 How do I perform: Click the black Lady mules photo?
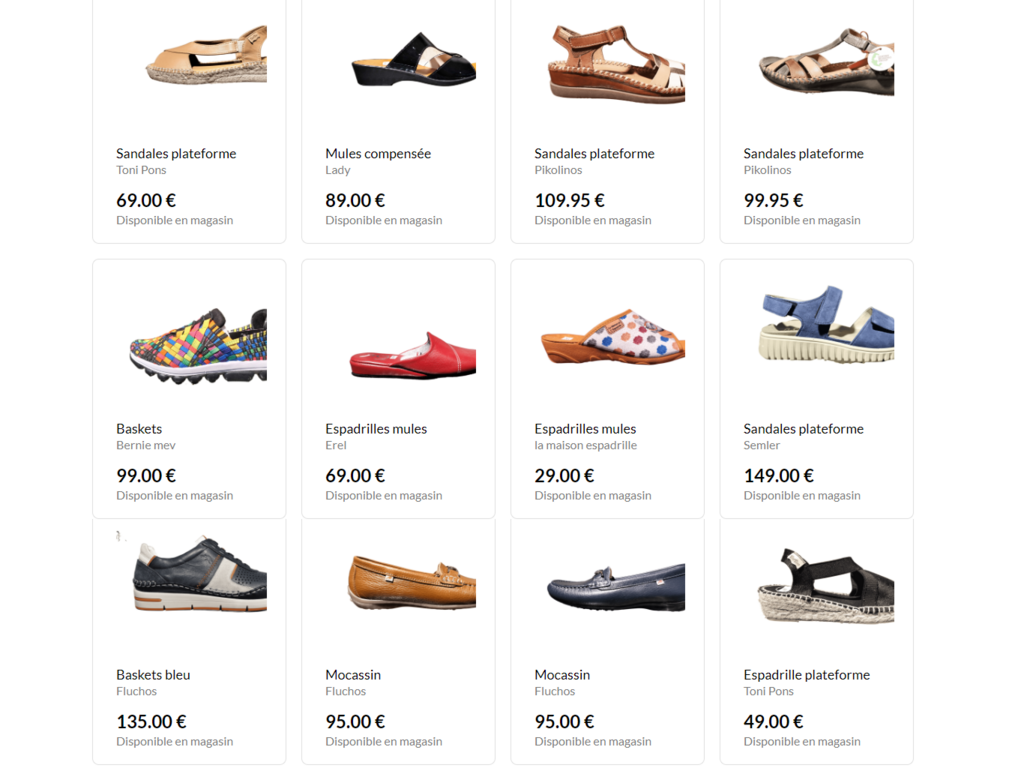tap(413, 59)
